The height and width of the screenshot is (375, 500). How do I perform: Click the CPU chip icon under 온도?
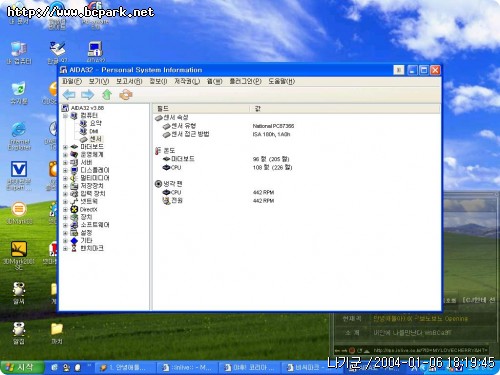tap(166, 167)
